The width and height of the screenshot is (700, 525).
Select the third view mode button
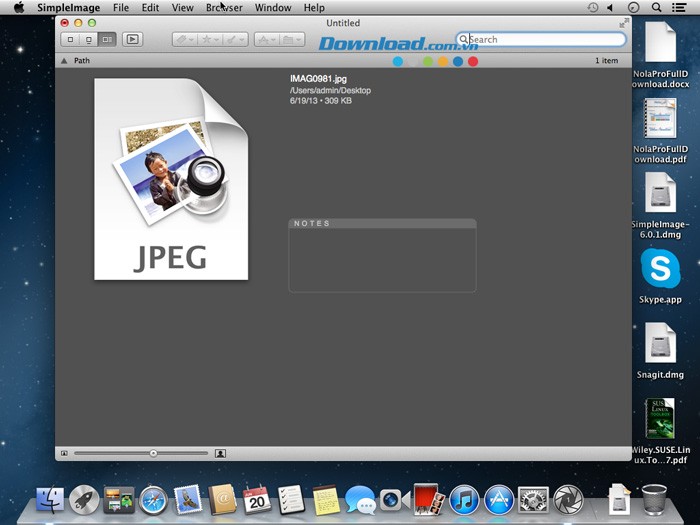click(x=106, y=40)
